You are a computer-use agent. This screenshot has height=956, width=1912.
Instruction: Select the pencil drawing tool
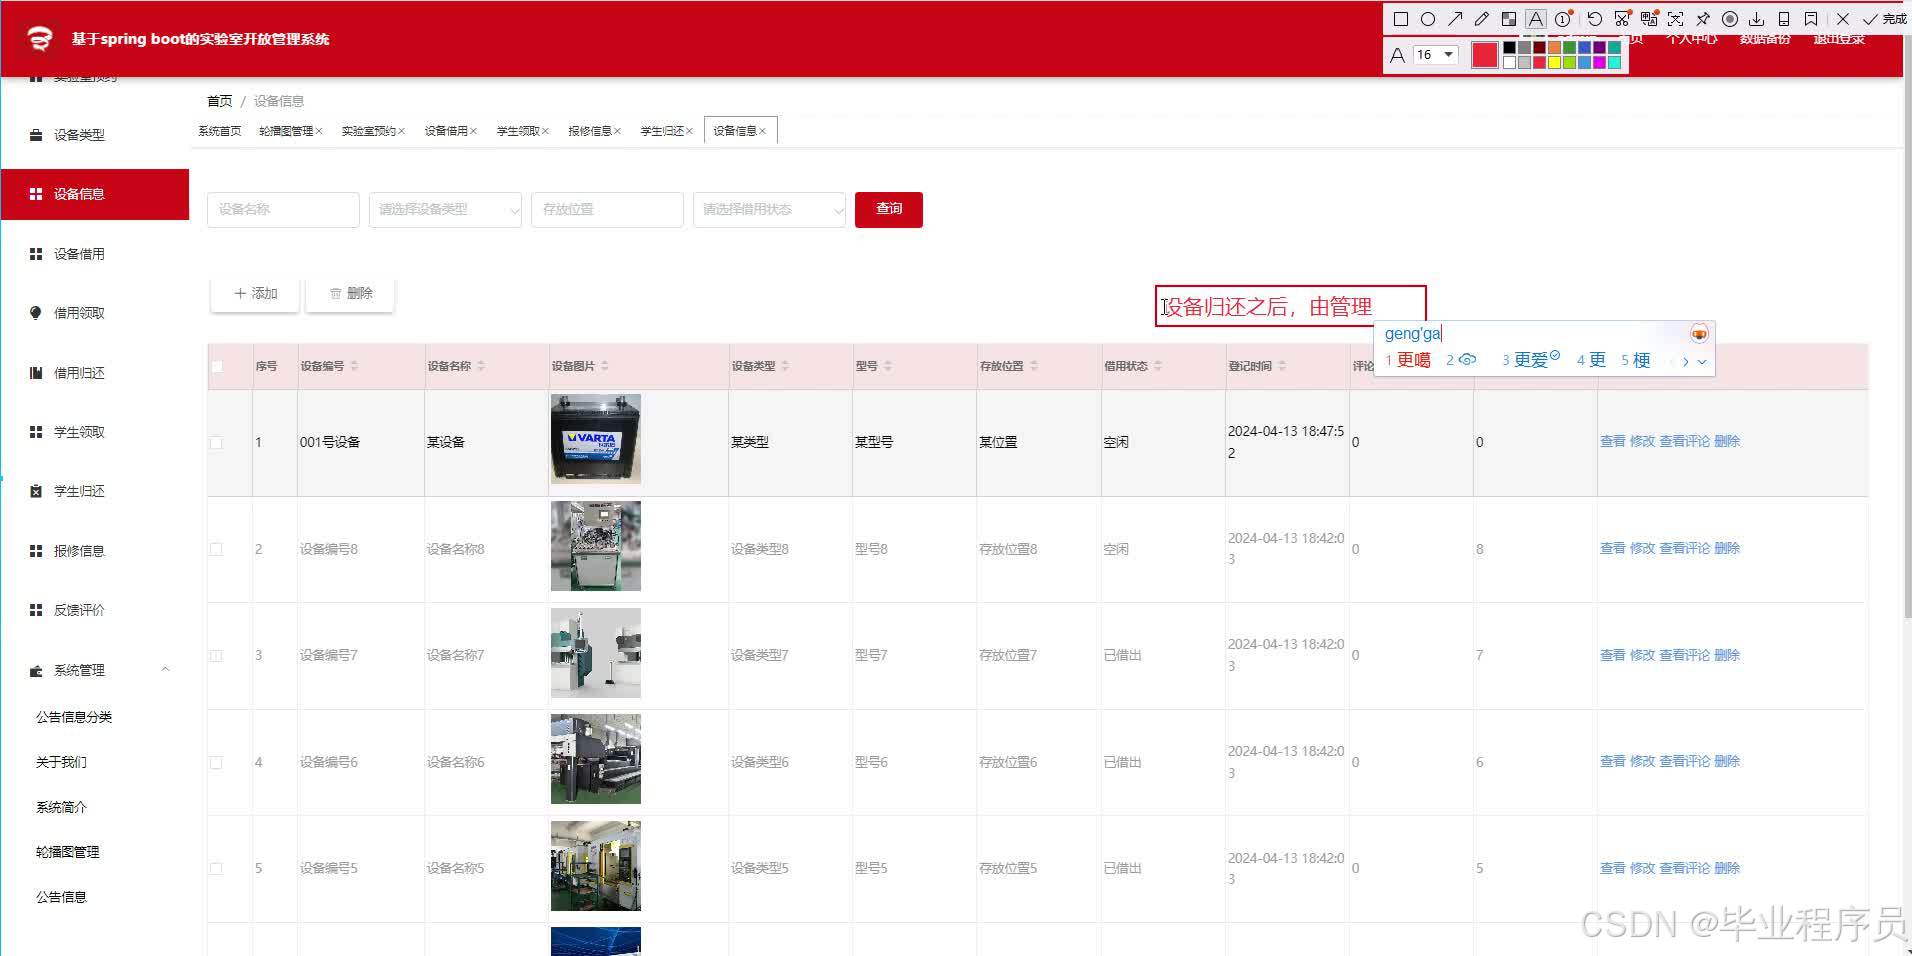[x=1482, y=19]
